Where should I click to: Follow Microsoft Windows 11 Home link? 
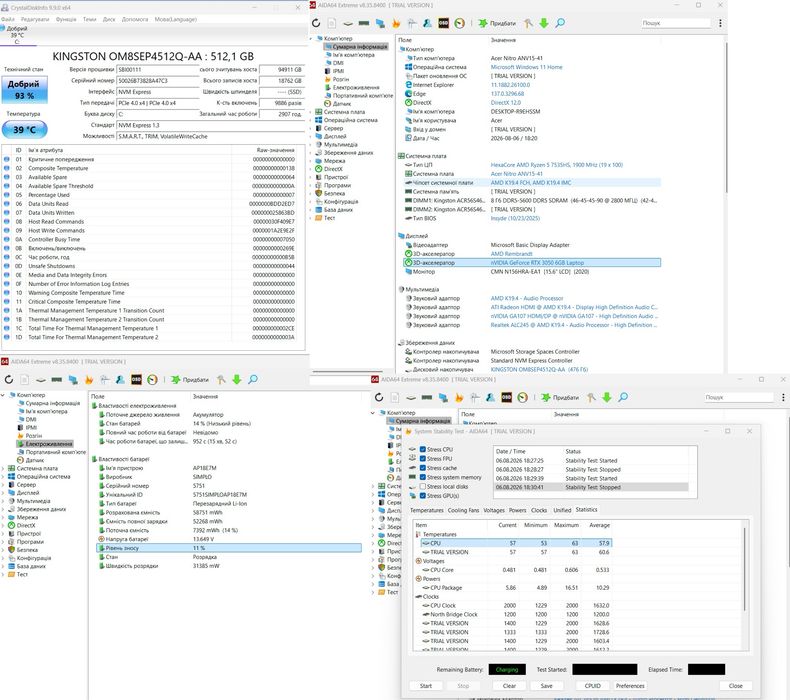[526, 67]
